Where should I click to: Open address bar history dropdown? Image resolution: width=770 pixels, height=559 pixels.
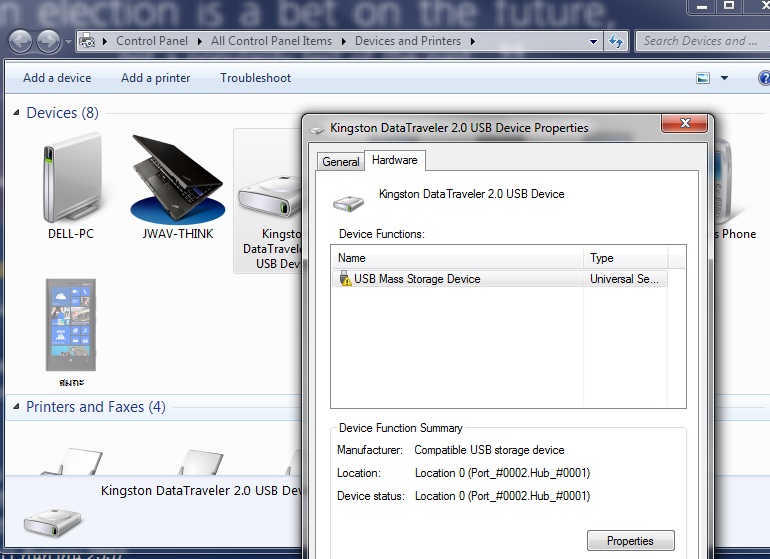click(x=593, y=42)
